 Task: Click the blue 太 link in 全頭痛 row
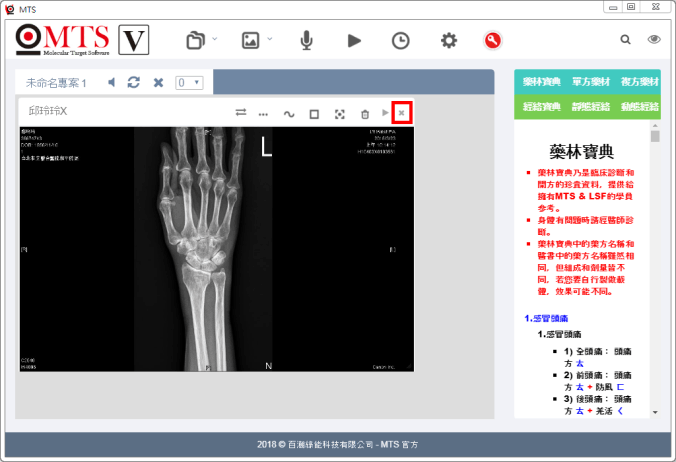[580, 364]
